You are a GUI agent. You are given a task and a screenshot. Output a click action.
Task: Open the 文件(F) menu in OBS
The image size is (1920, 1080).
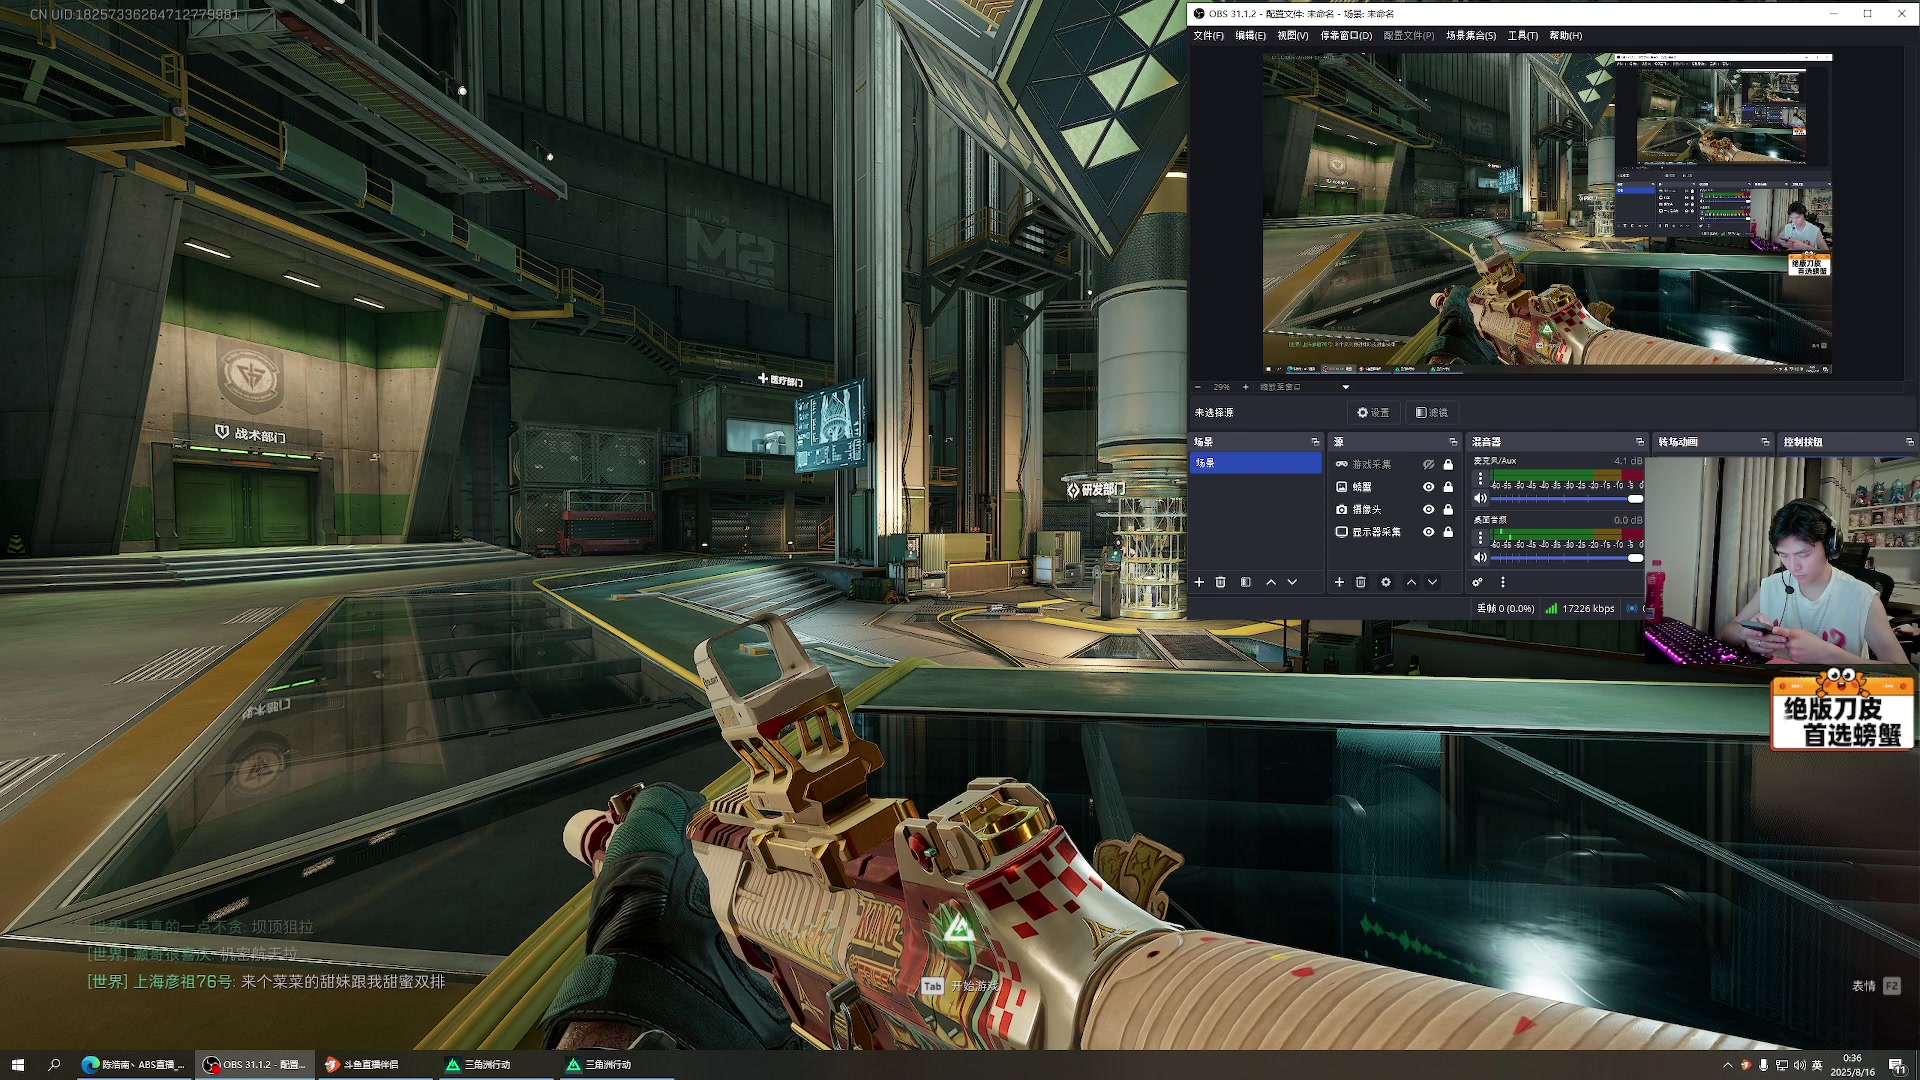(x=1208, y=36)
